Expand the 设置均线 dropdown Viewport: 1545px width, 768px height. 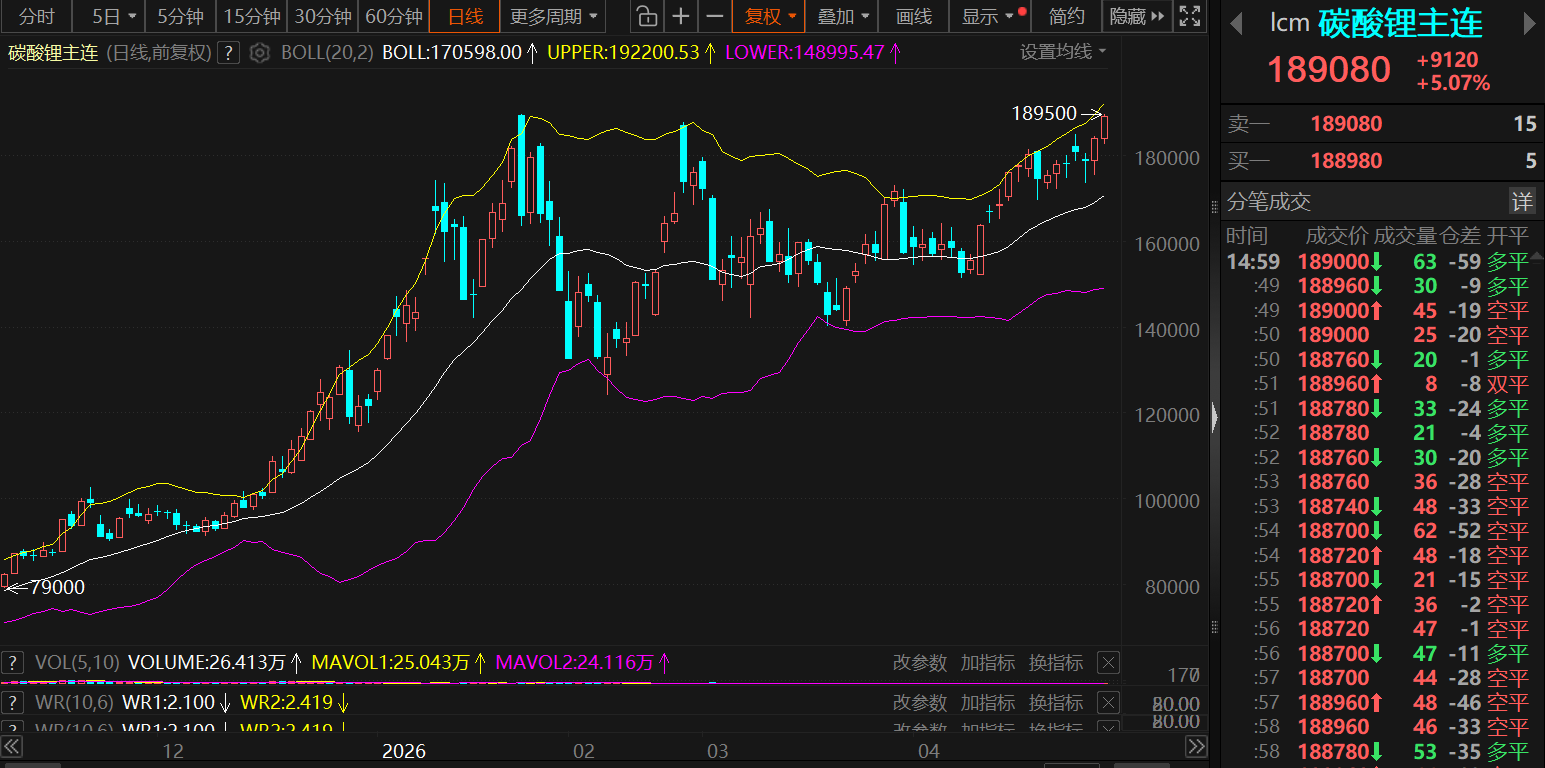[x=1063, y=52]
